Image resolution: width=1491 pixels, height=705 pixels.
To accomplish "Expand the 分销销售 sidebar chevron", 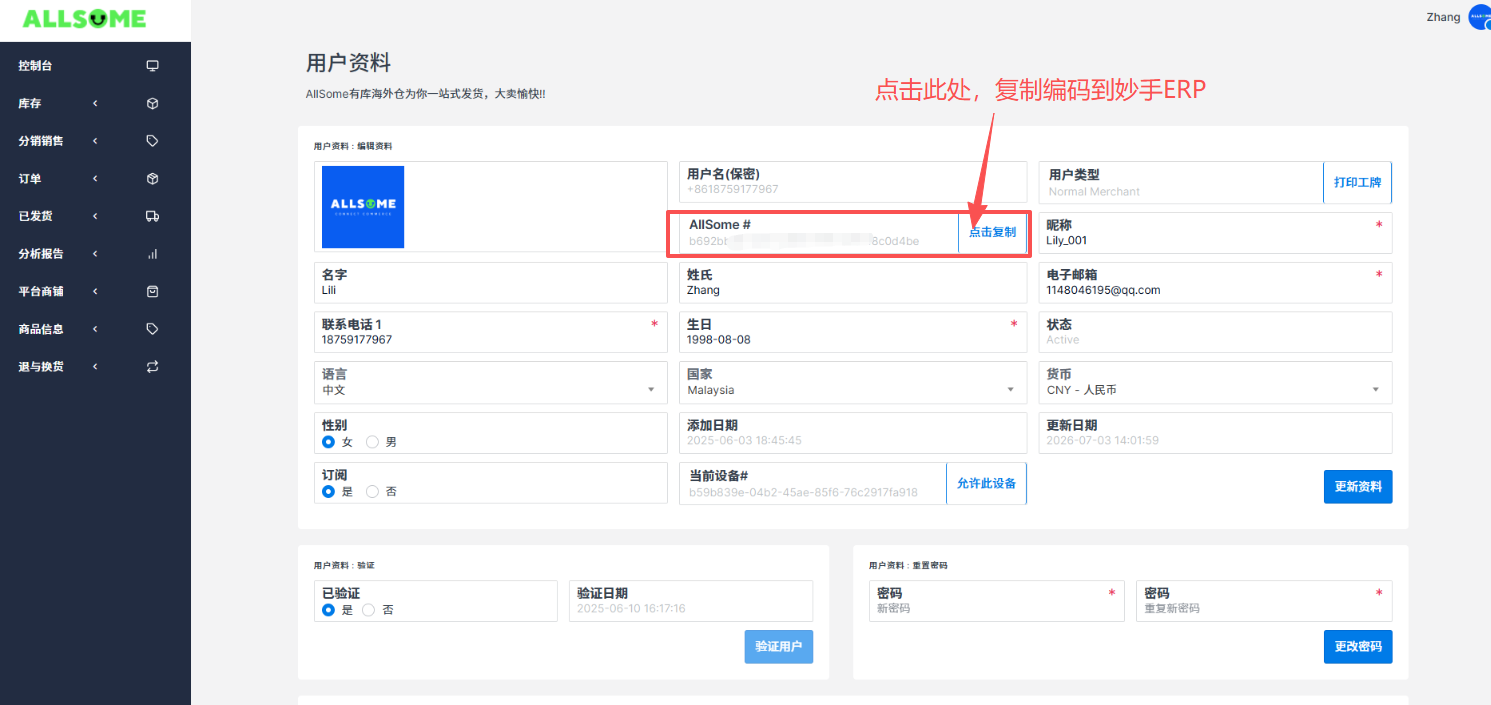I will coord(95,141).
